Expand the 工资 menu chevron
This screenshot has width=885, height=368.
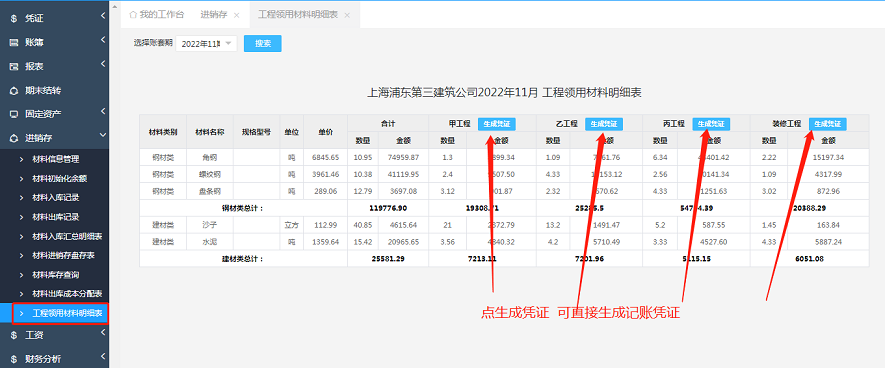click(x=103, y=333)
